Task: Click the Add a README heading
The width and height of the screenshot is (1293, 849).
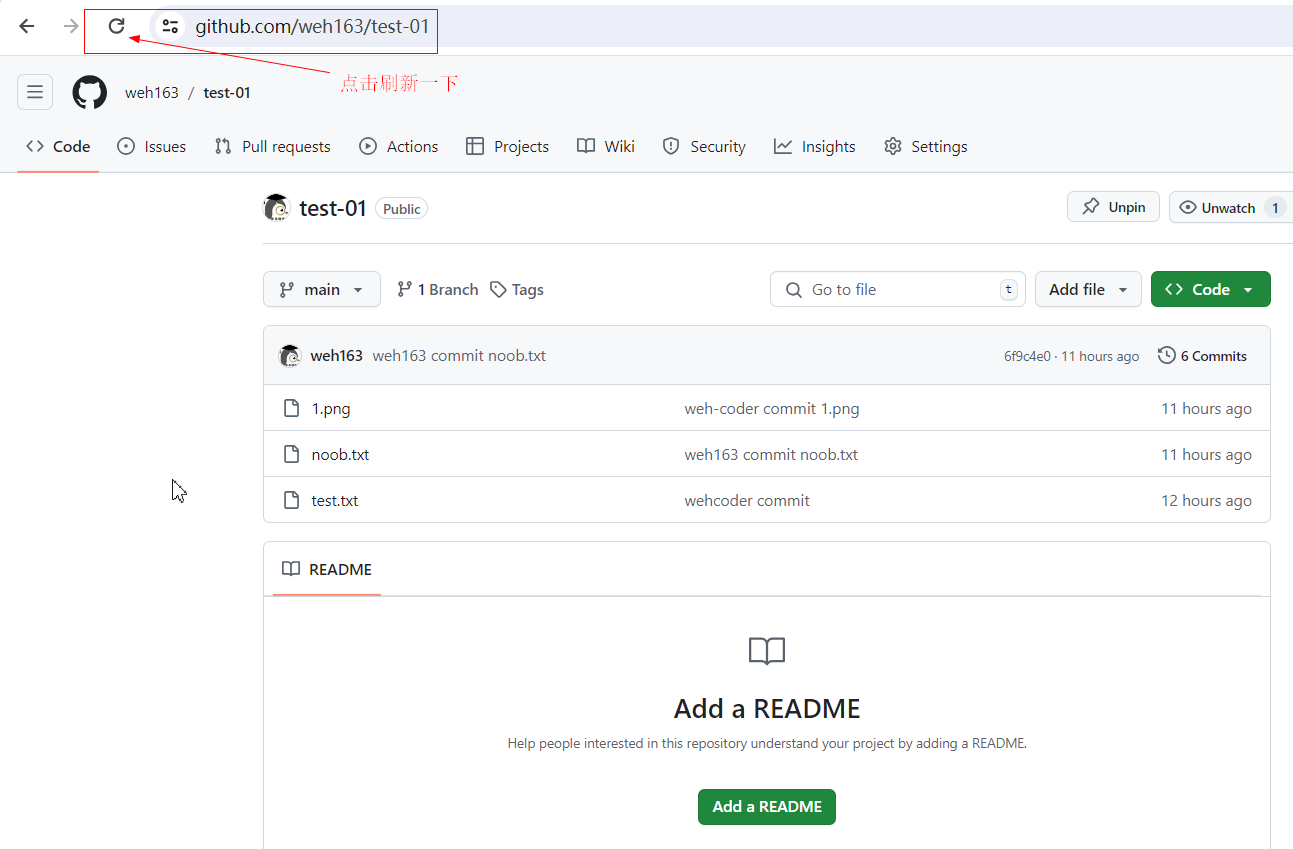Action: tap(767, 708)
